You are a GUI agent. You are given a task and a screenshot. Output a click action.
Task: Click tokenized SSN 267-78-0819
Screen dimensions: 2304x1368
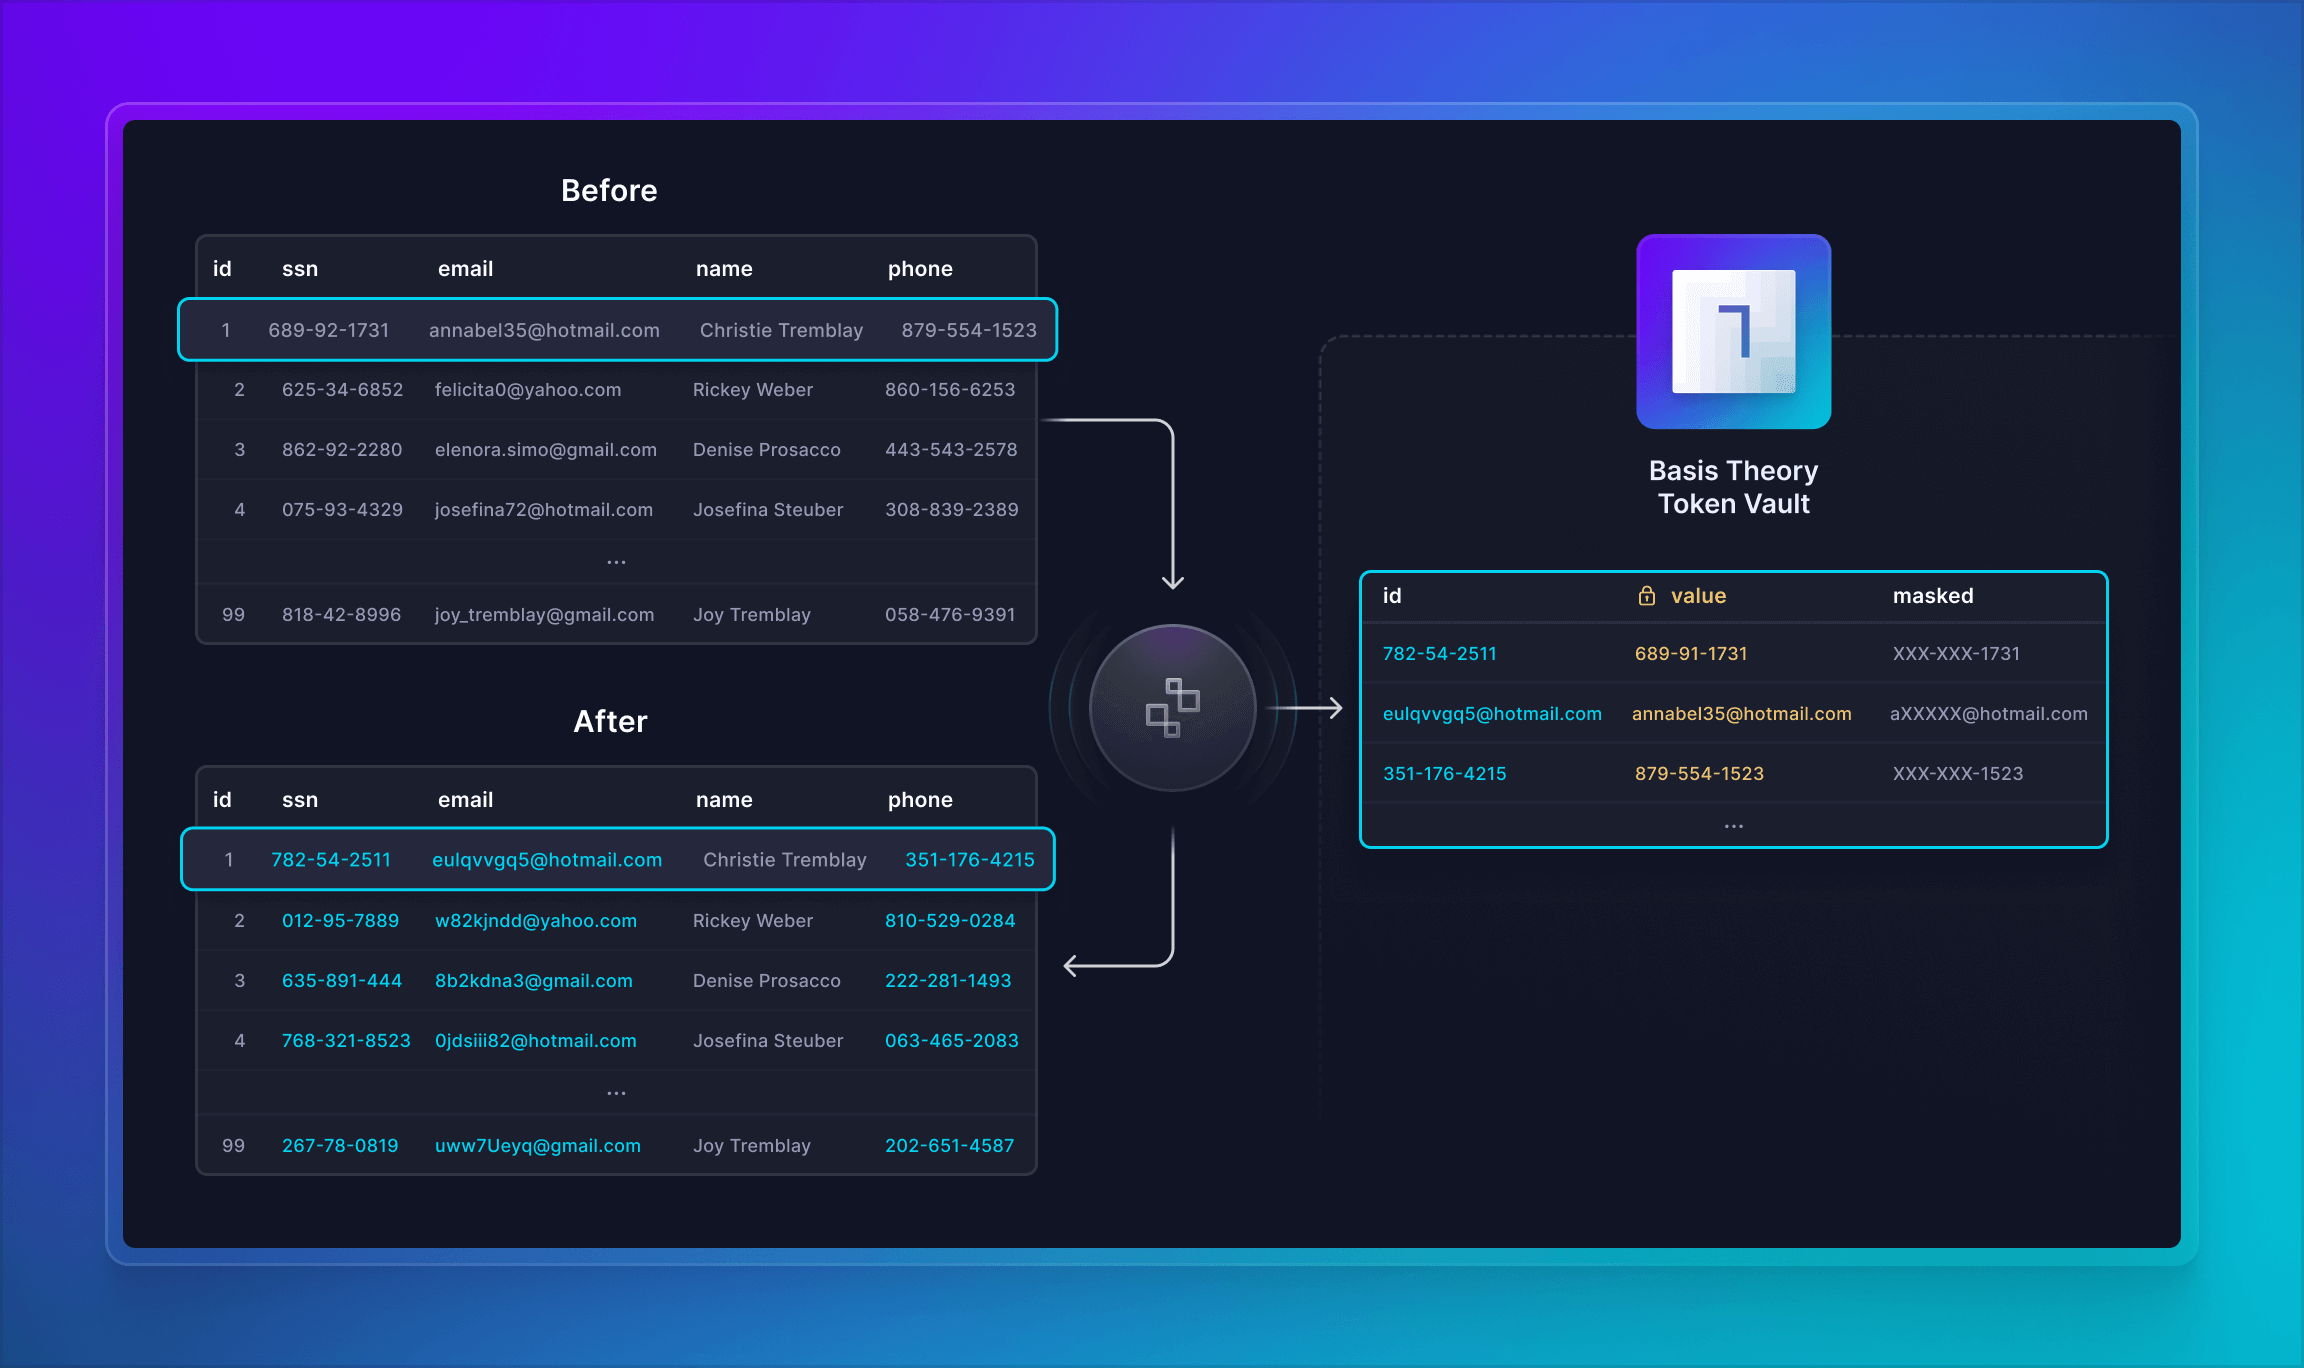pyautogui.click(x=340, y=1146)
